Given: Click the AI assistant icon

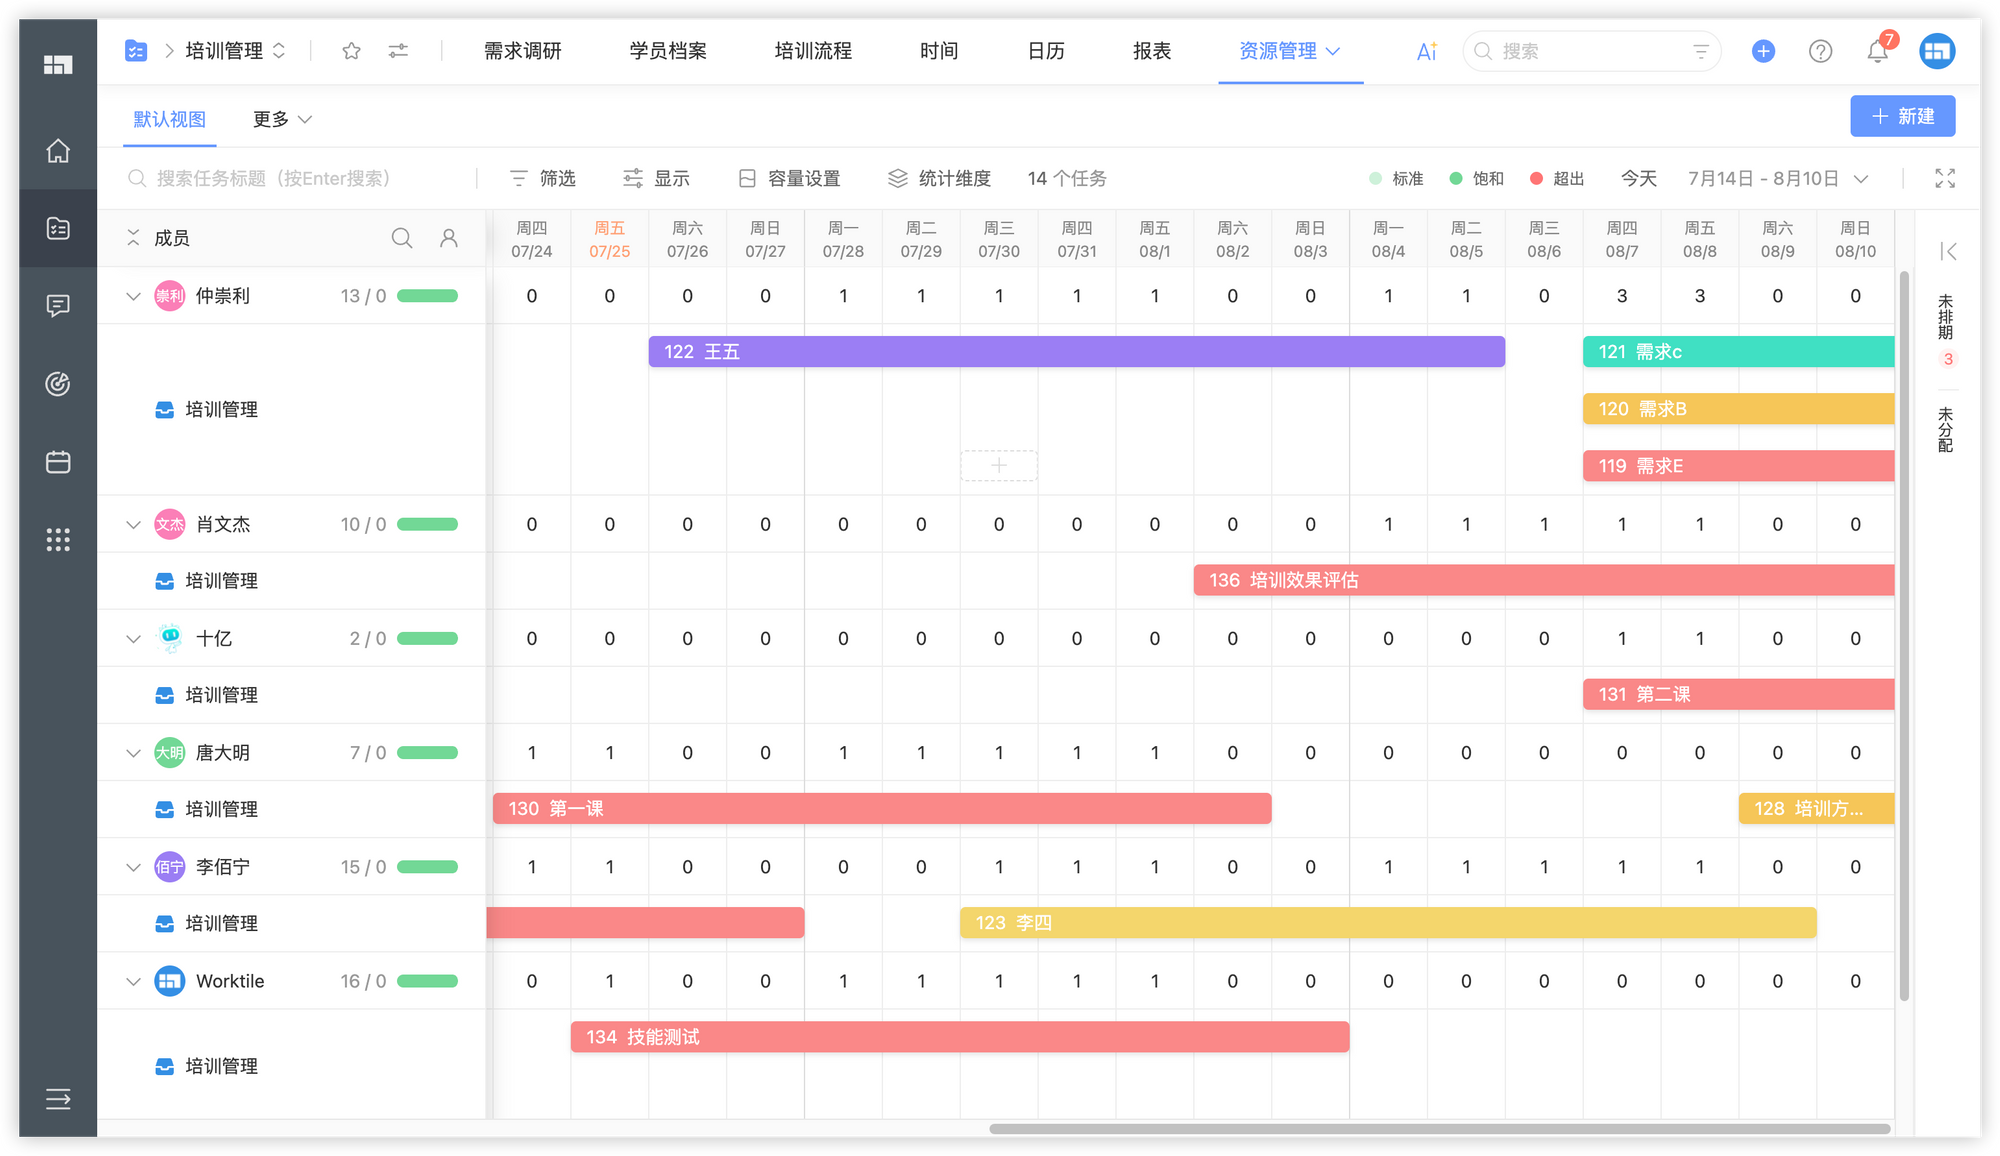Looking at the screenshot, I should (x=1426, y=51).
